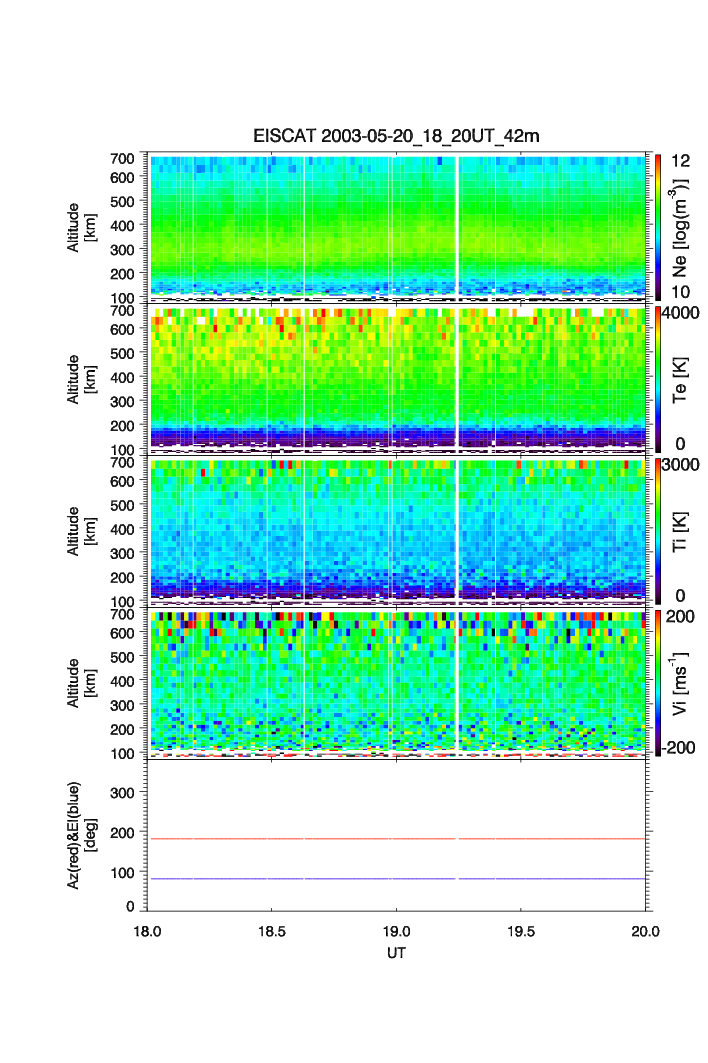
Task: Click the 19.0 tick label on time axis
Action: point(396,930)
